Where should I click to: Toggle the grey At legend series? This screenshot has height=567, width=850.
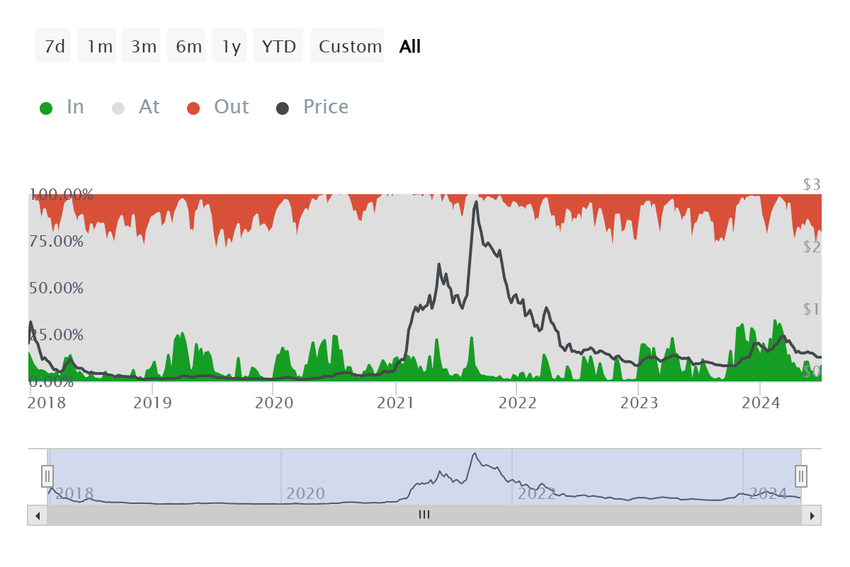[136, 107]
